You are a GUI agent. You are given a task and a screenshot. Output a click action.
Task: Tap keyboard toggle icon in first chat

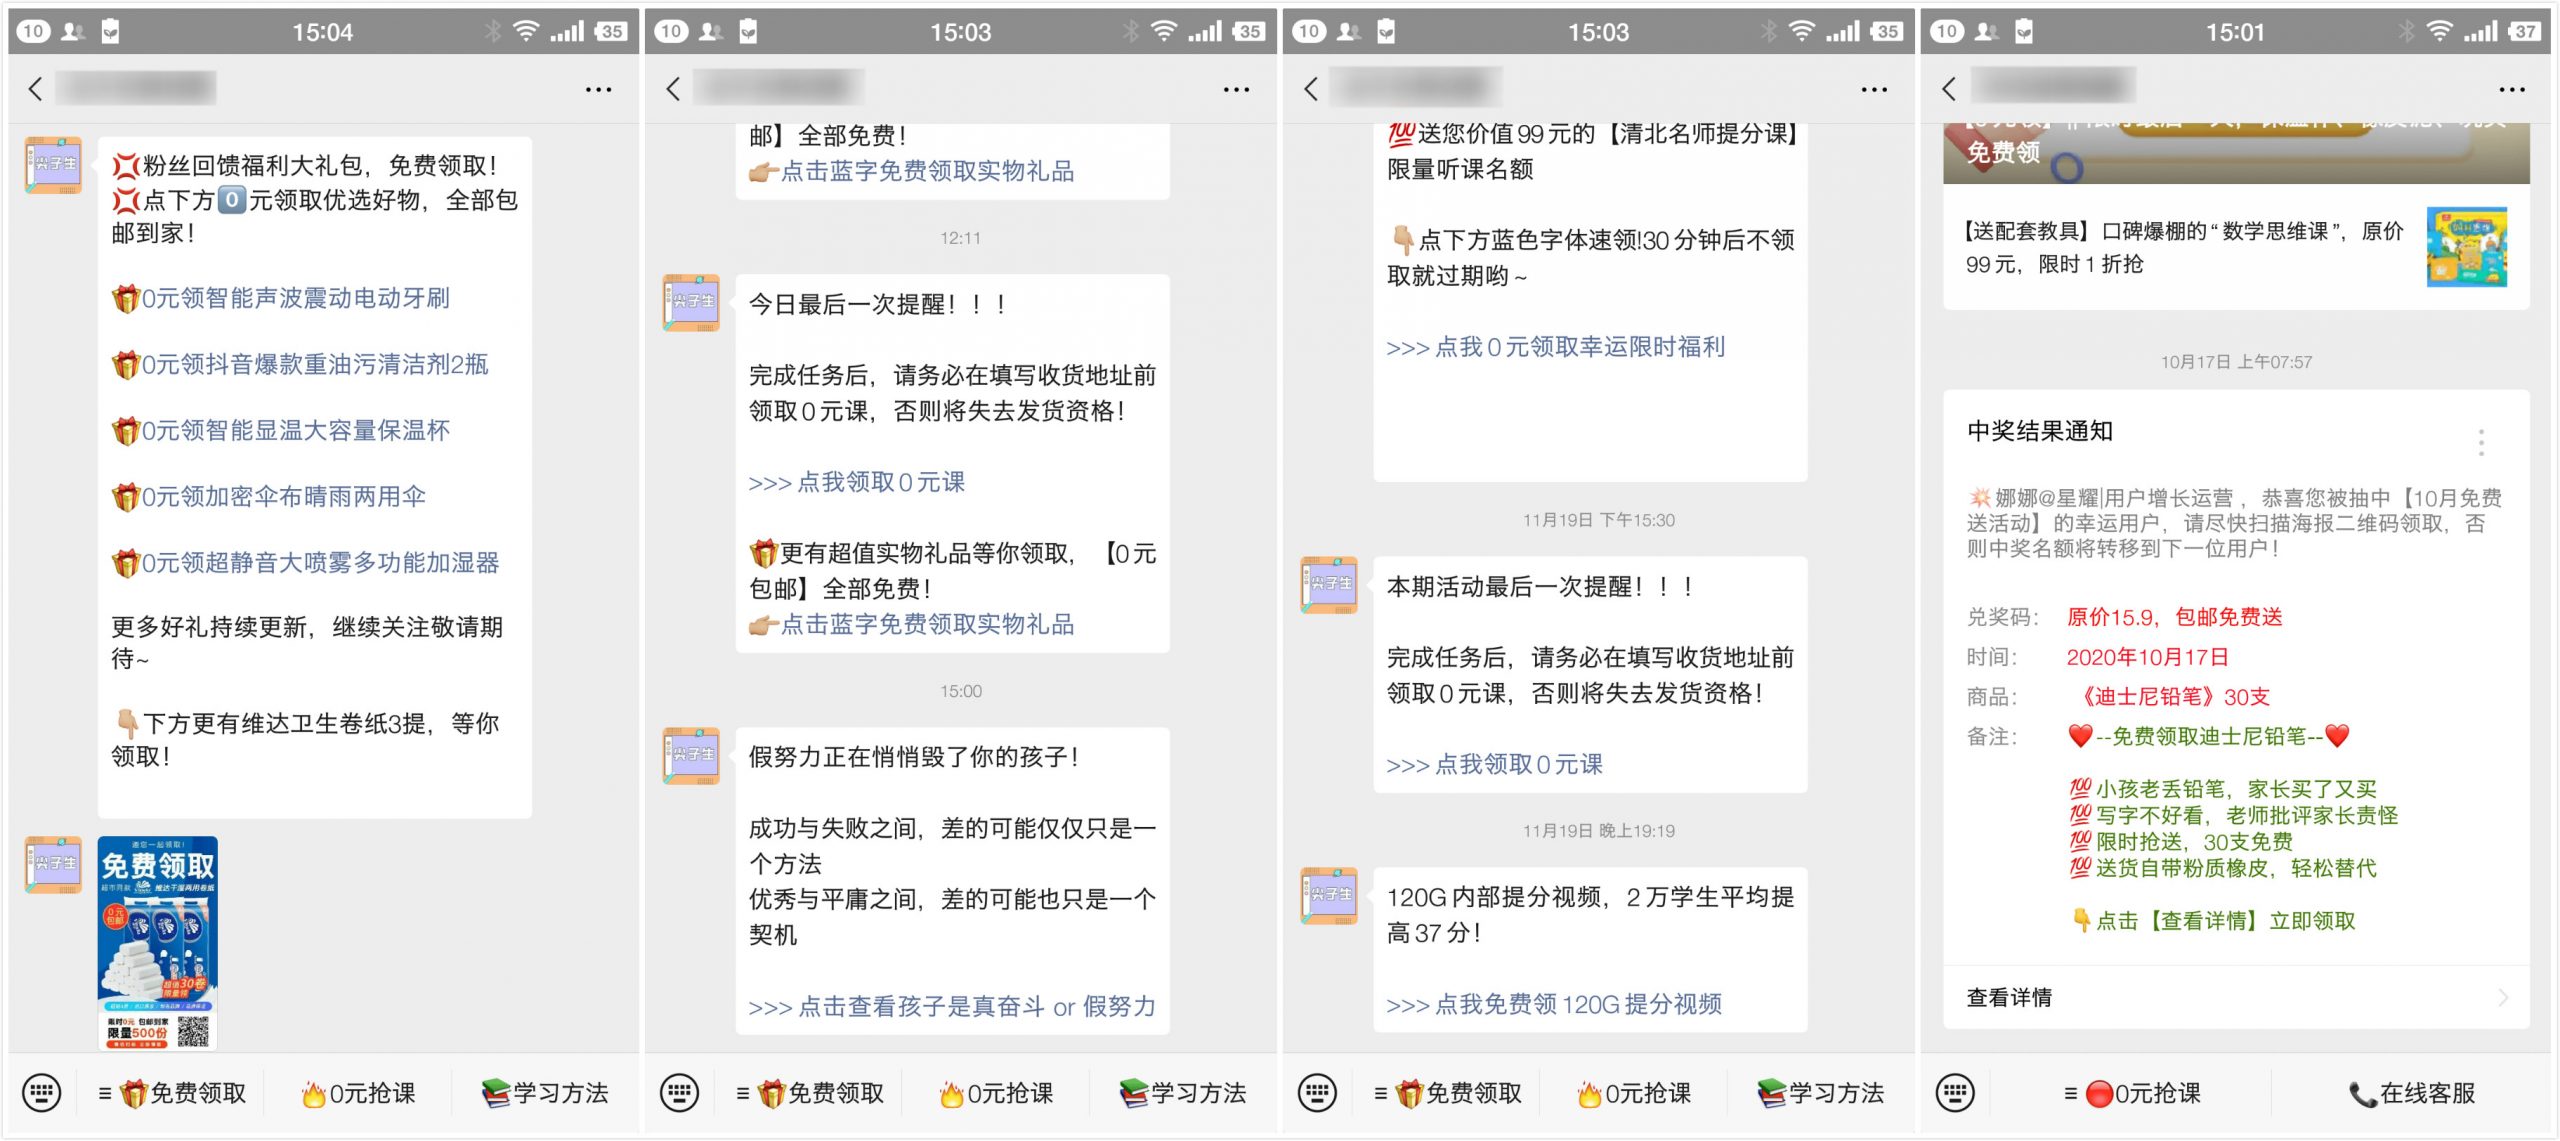tap(41, 1092)
